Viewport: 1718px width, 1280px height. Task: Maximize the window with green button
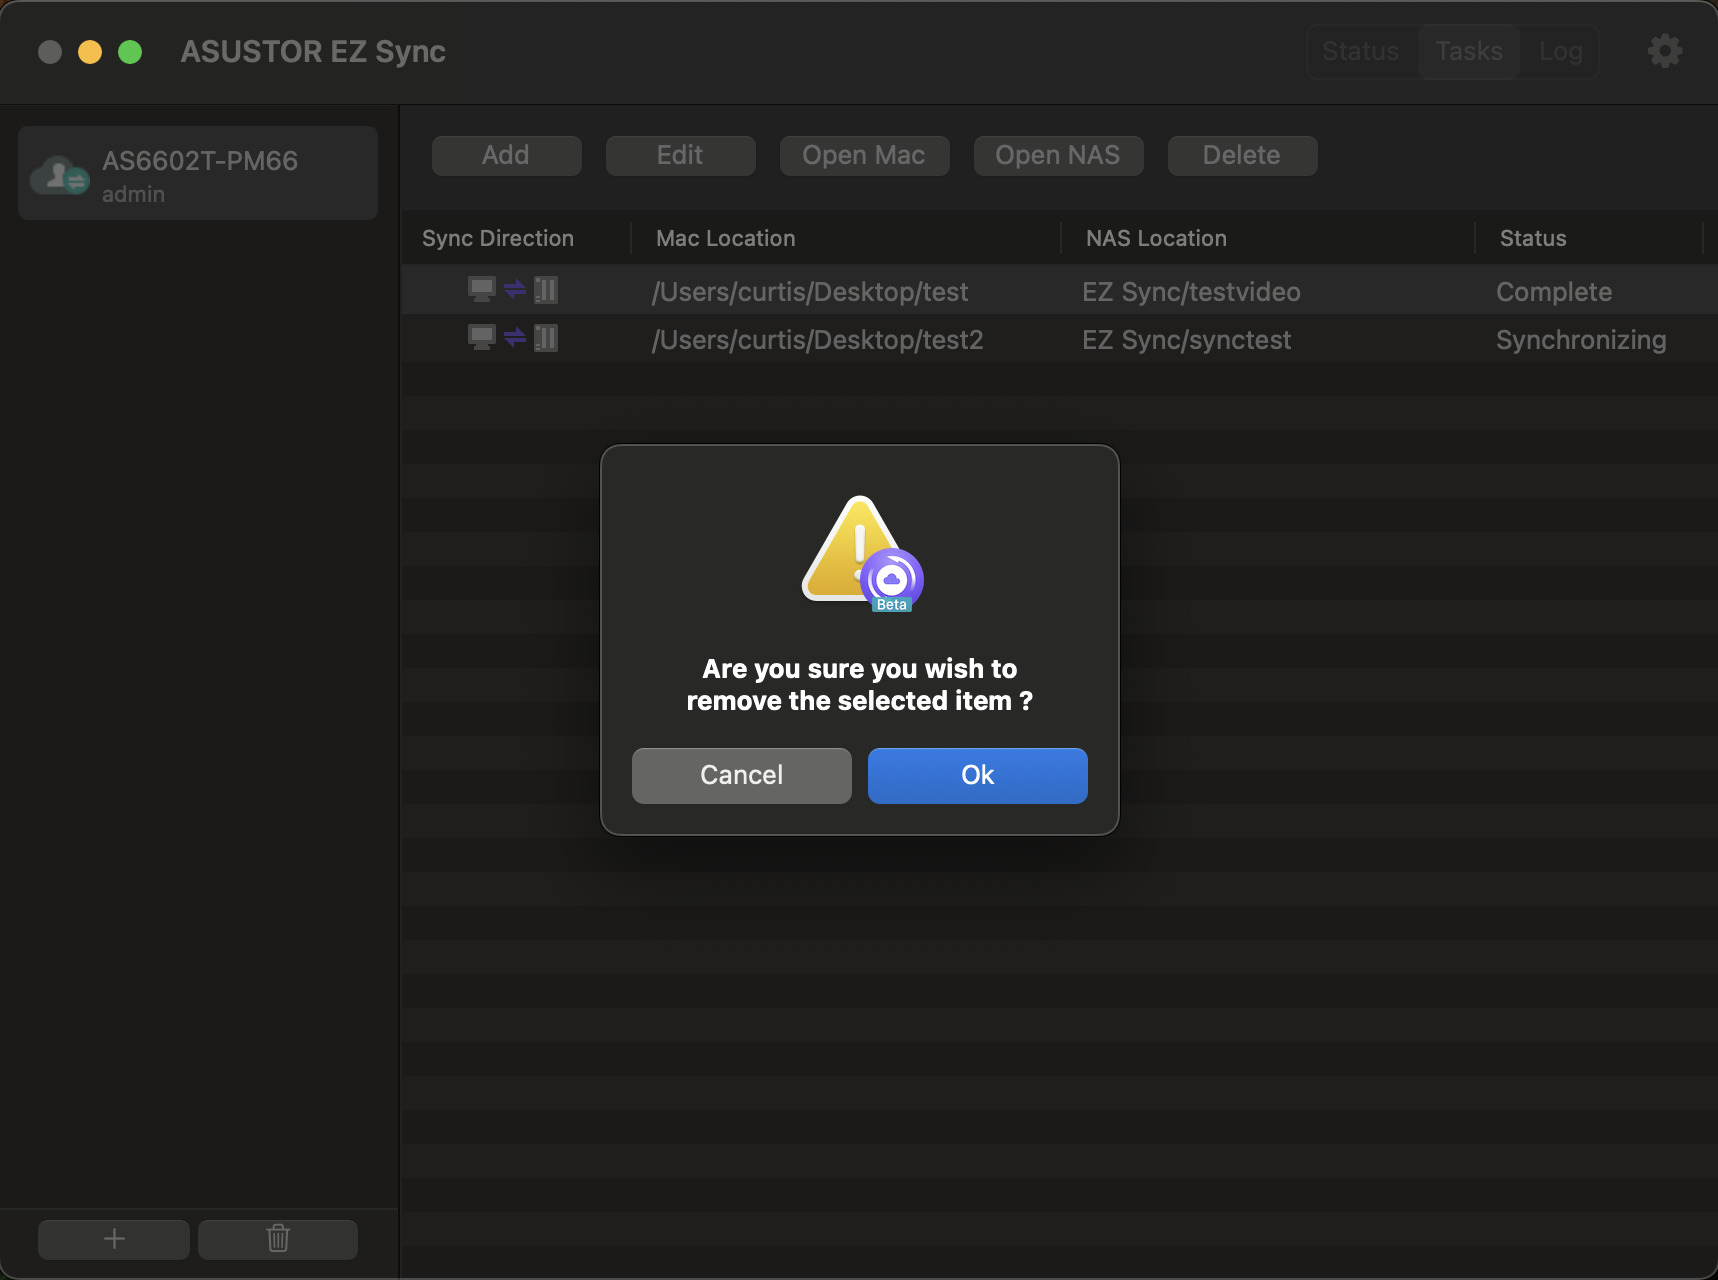(130, 52)
